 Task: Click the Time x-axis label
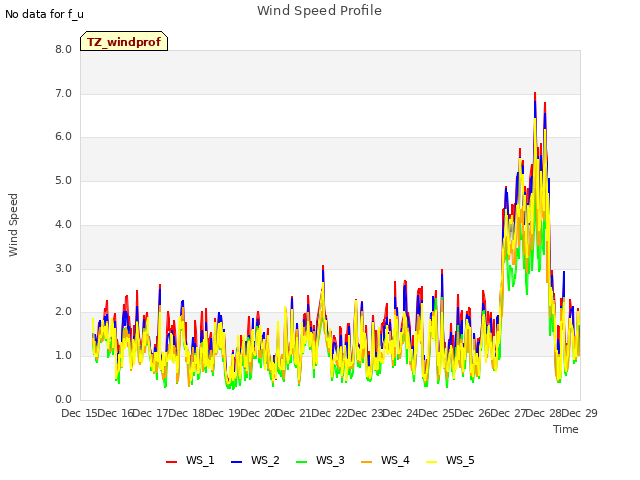(566, 429)
